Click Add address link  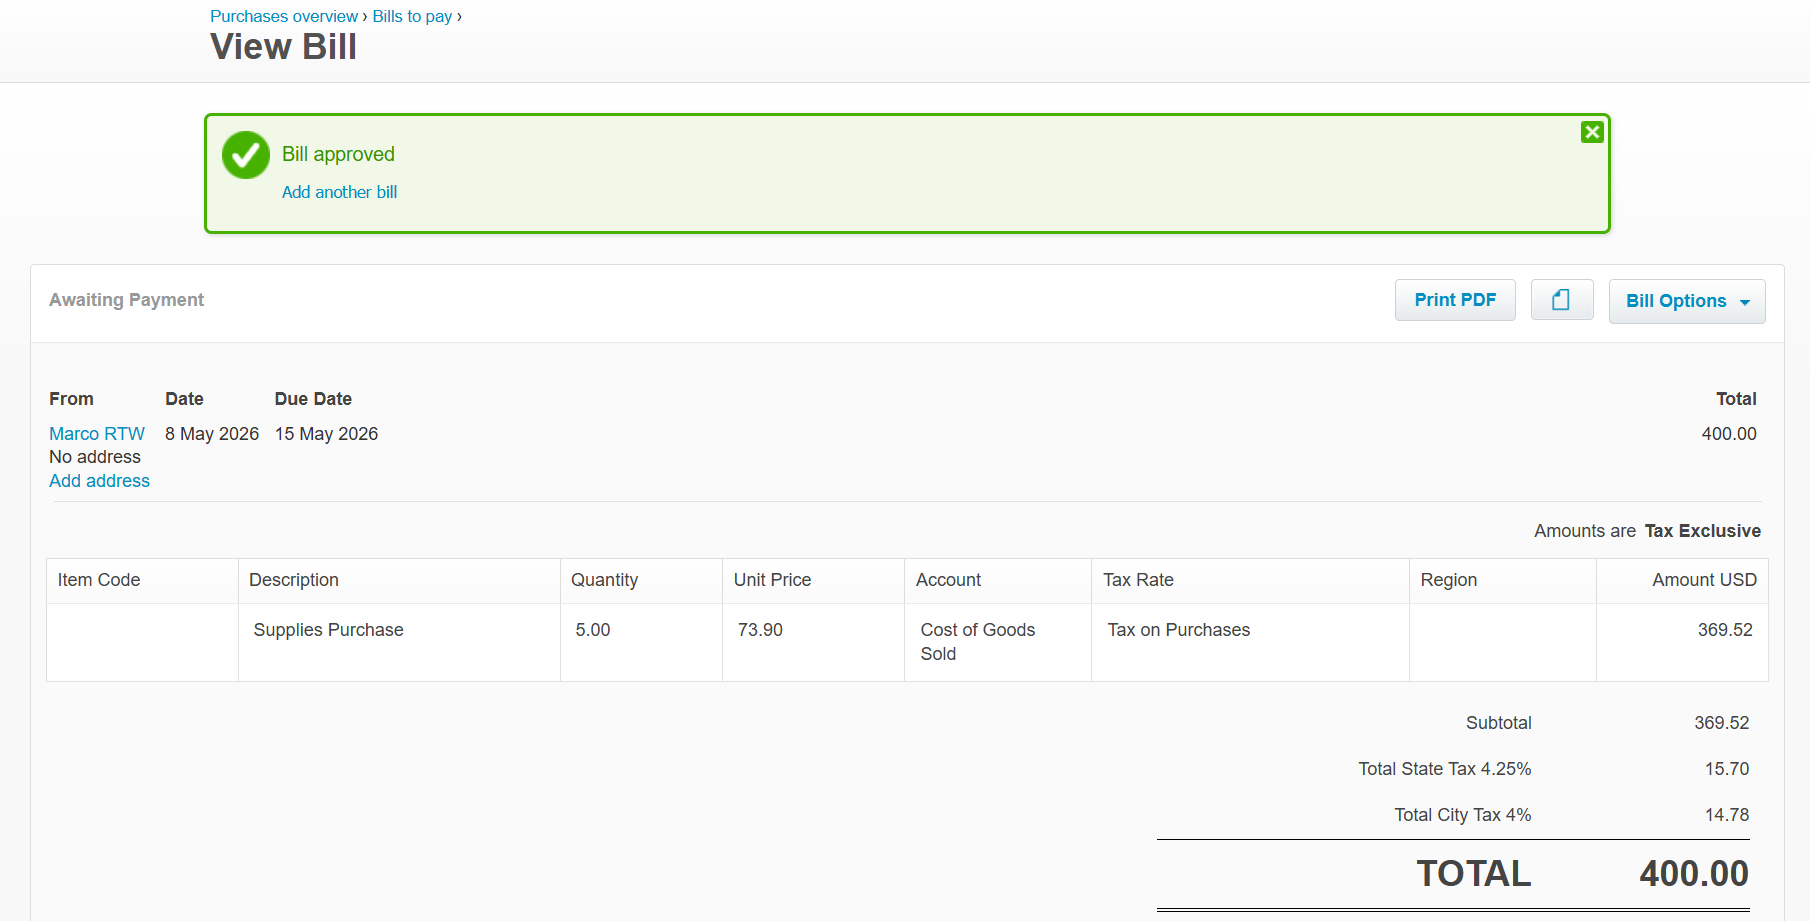coord(99,481)
